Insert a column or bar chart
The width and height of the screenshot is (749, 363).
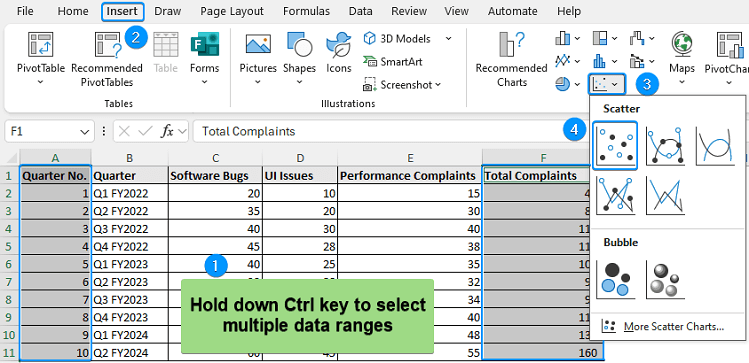tap(563, 38)
